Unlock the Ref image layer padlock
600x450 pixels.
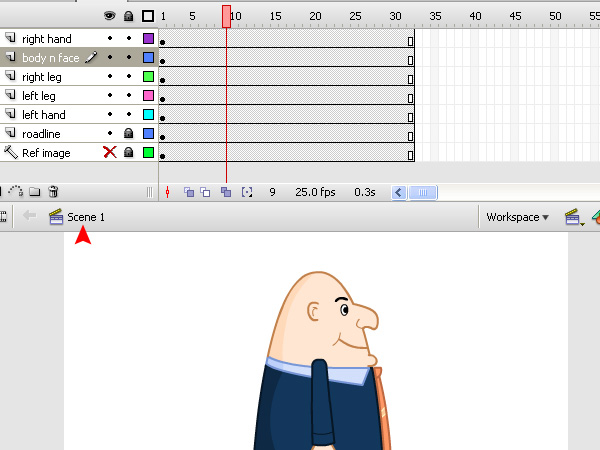tap(129, 152)
